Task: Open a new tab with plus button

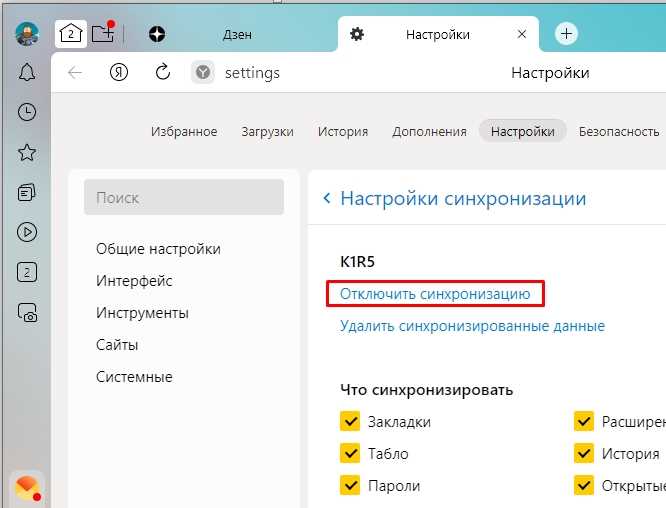Action: (x=566, y=34)
